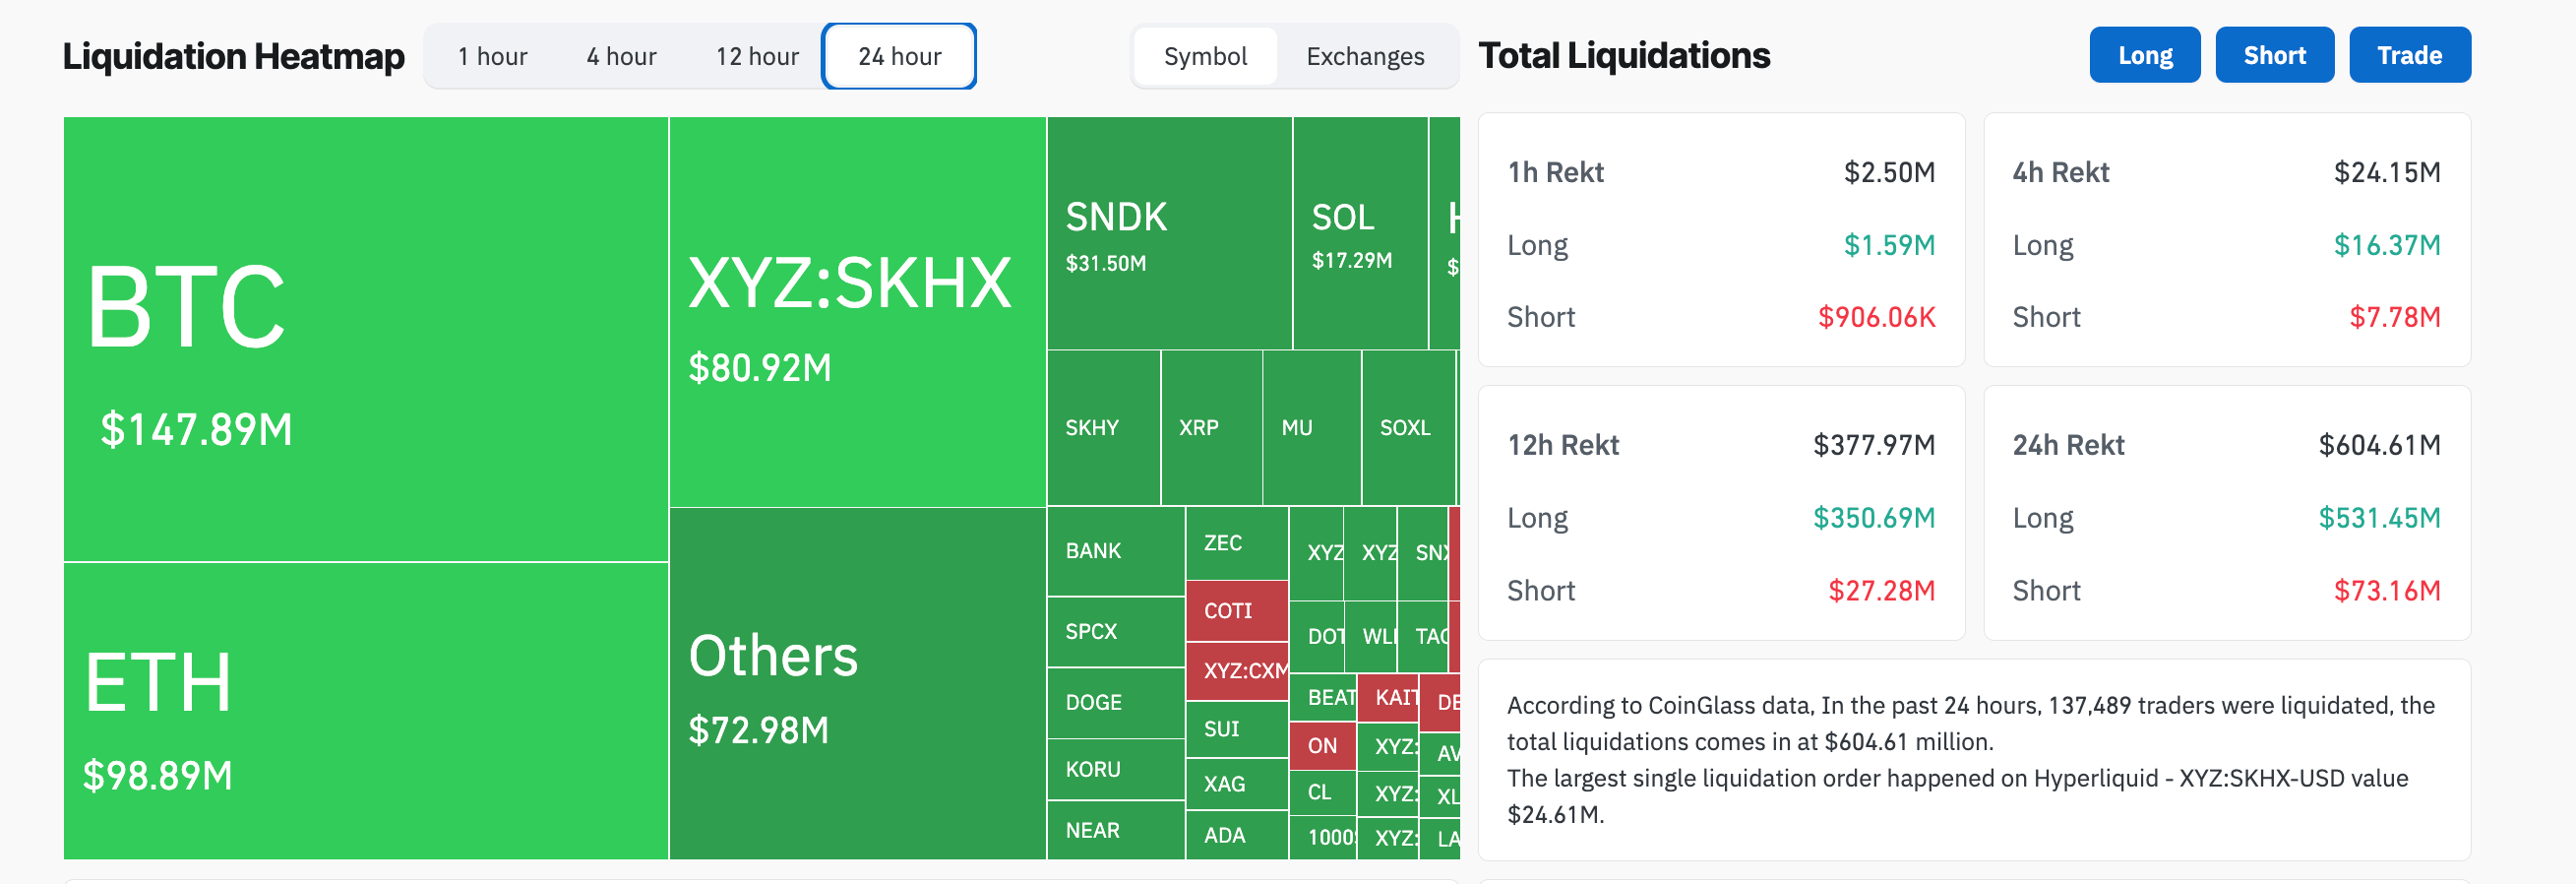Open the BANK heatmap tile
This screenshot has width=2576, height=884.
point(1116,551)
